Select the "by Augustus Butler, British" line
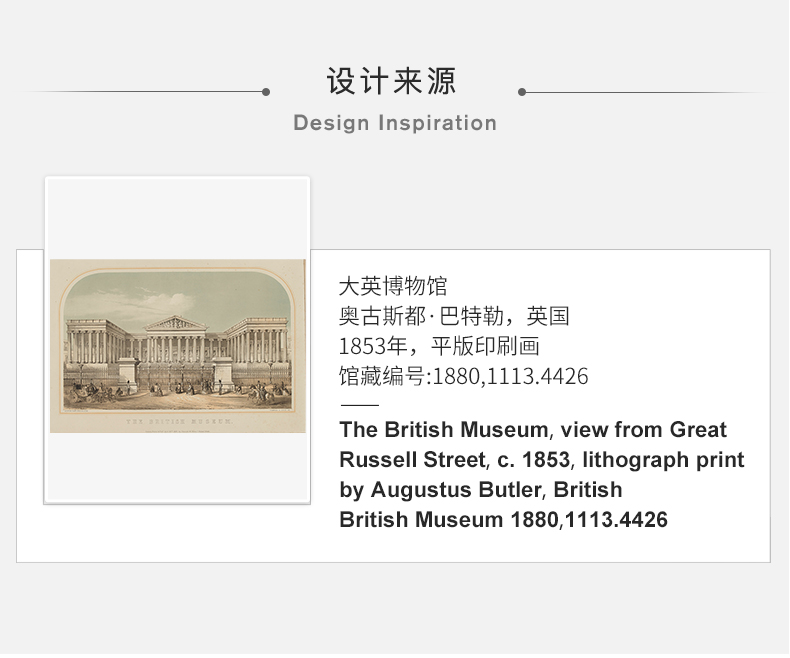The height and width of the screenshot is (658, 790). point(480,490)
